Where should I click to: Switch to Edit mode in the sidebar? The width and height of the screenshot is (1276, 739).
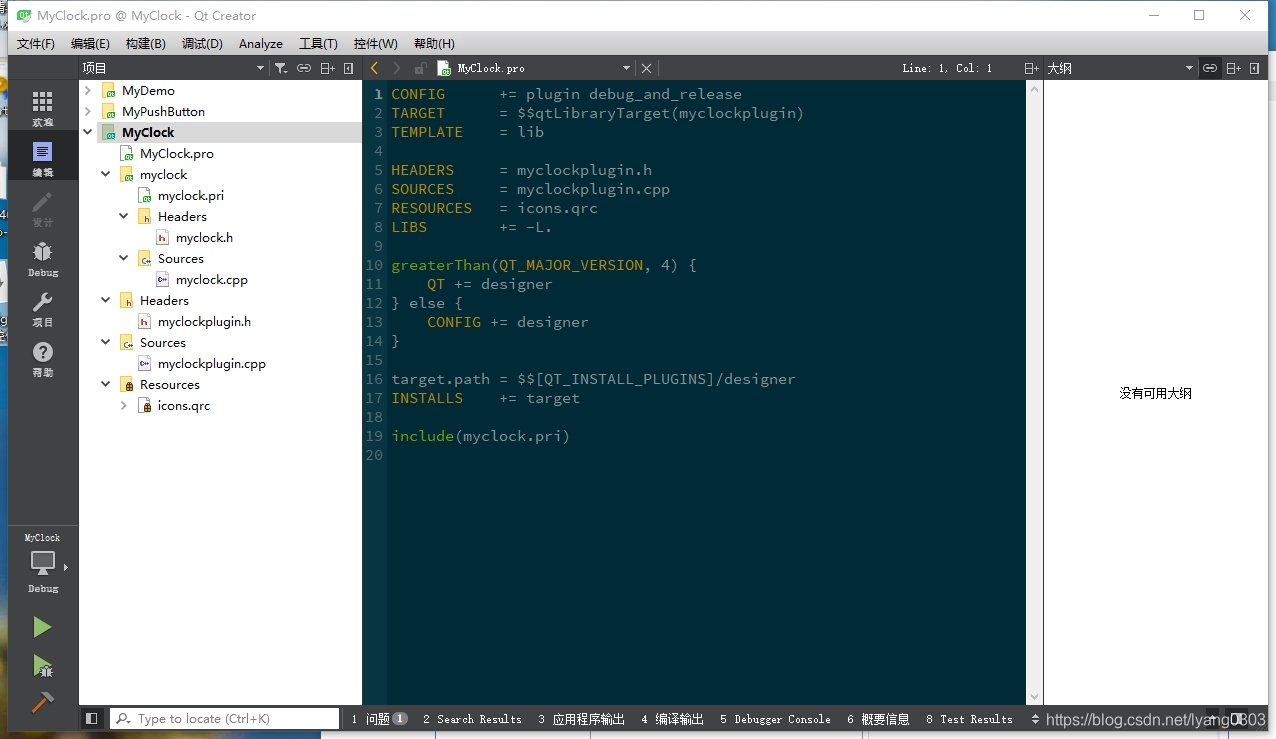pos(43,158)
